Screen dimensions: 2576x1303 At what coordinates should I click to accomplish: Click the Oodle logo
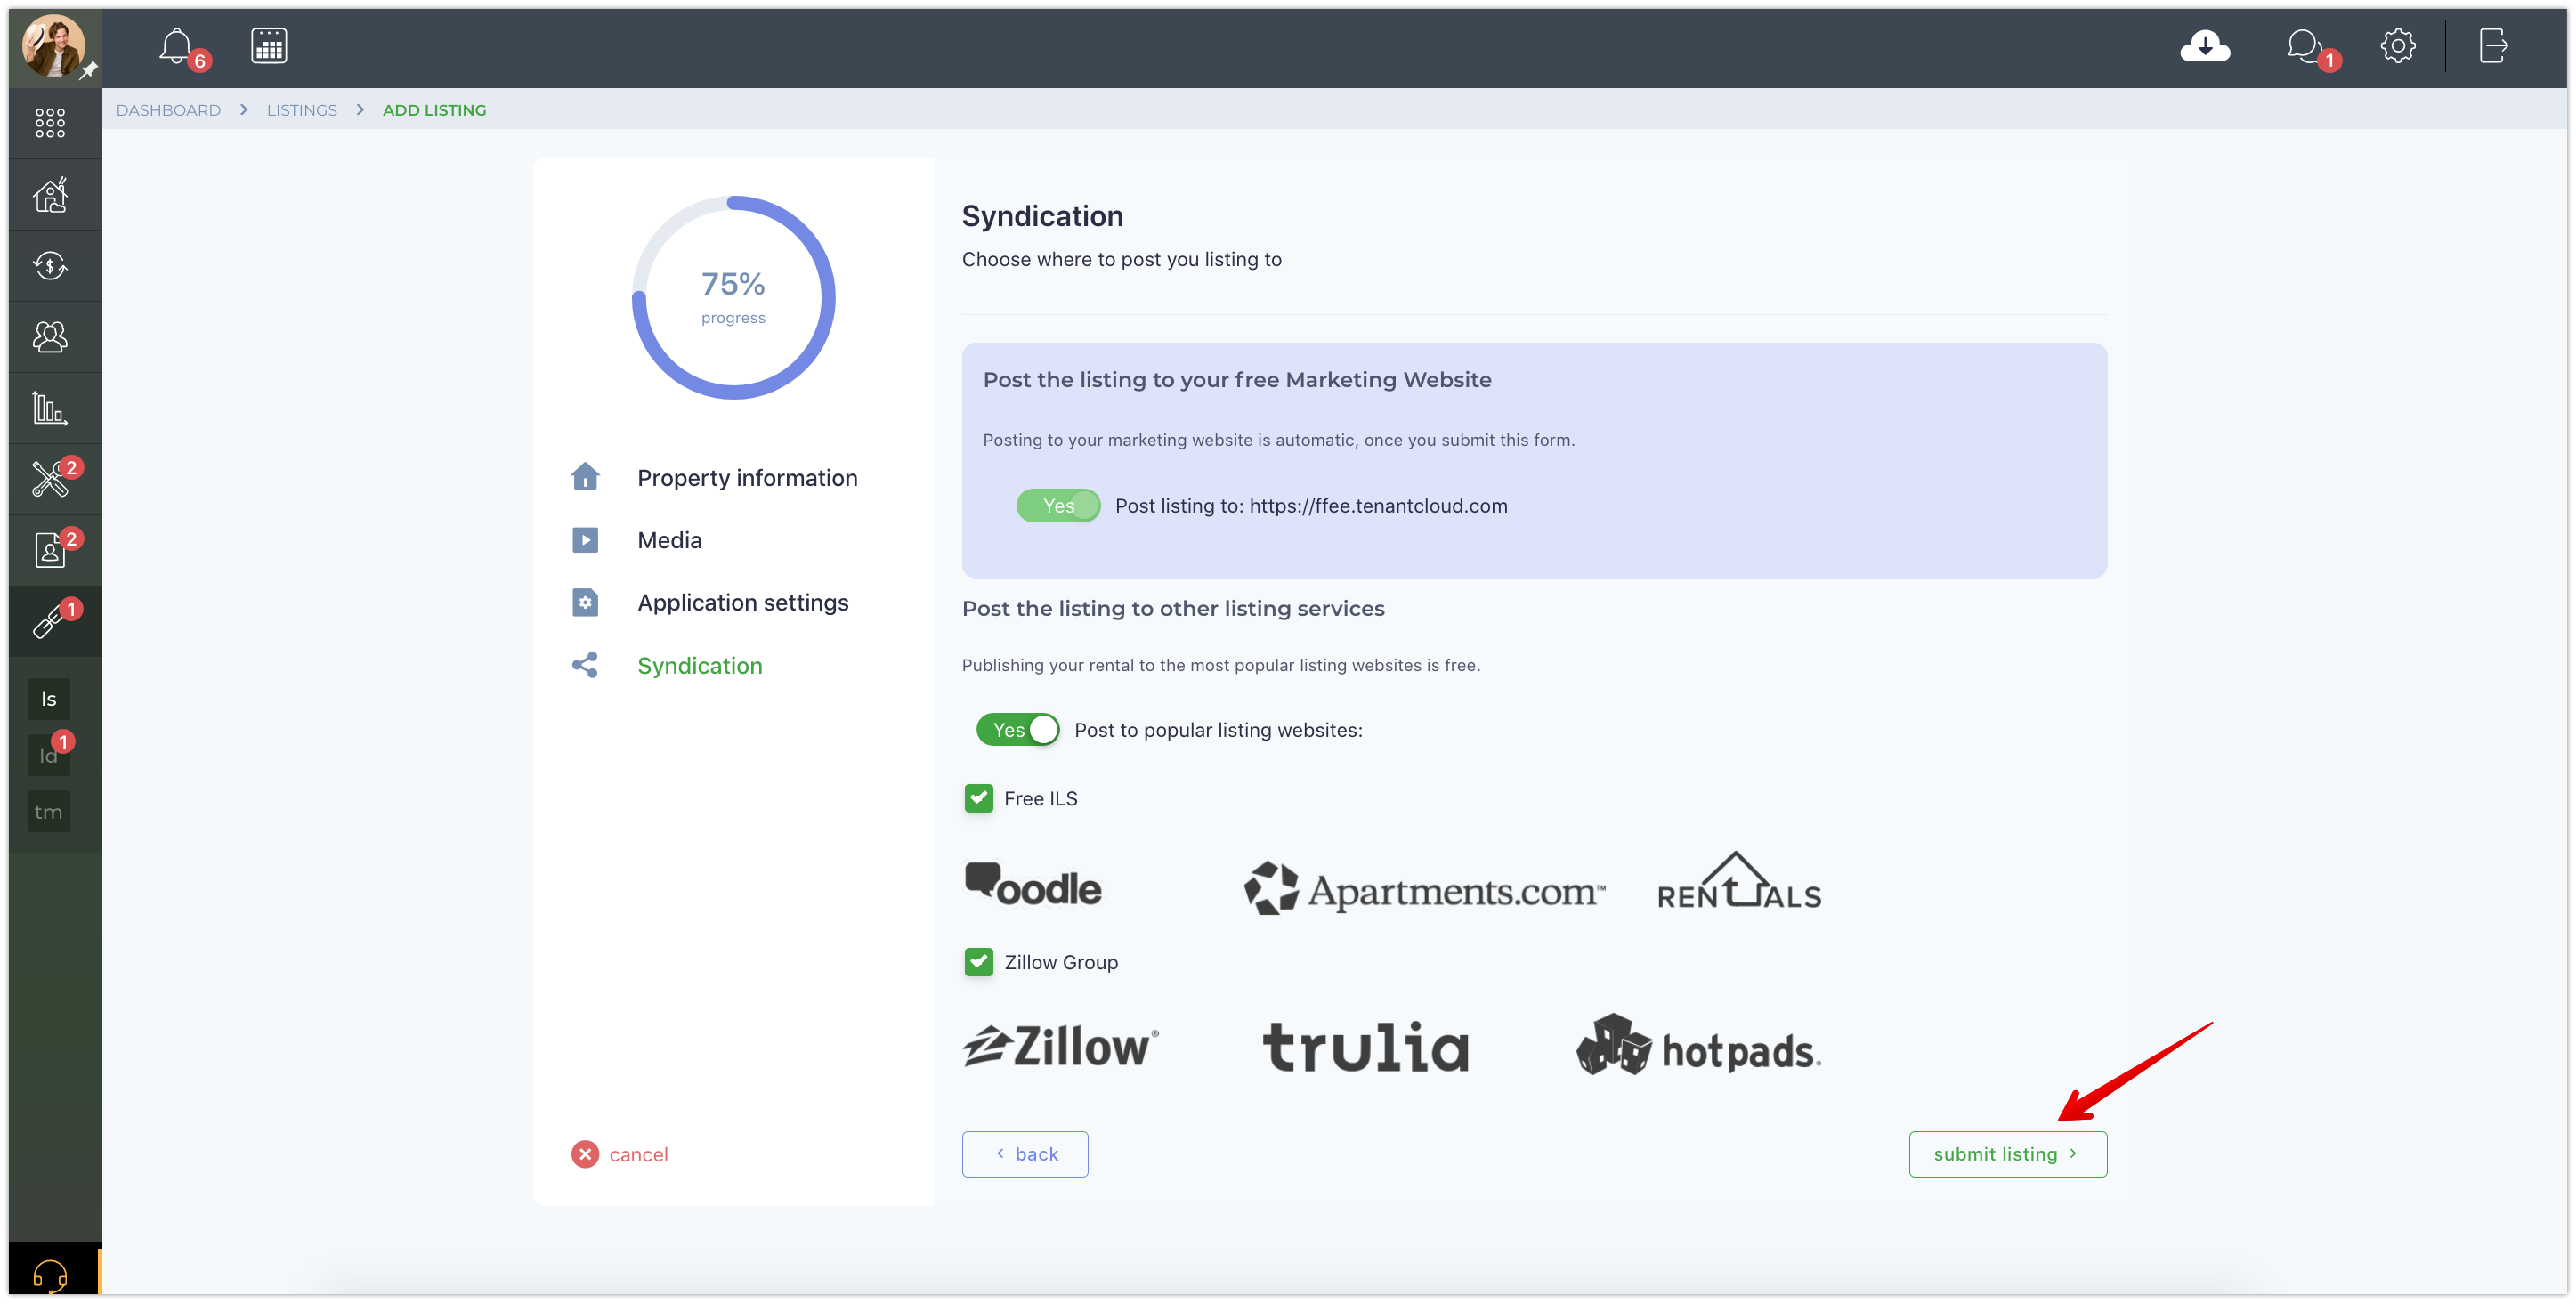(x=1033, y=885)
